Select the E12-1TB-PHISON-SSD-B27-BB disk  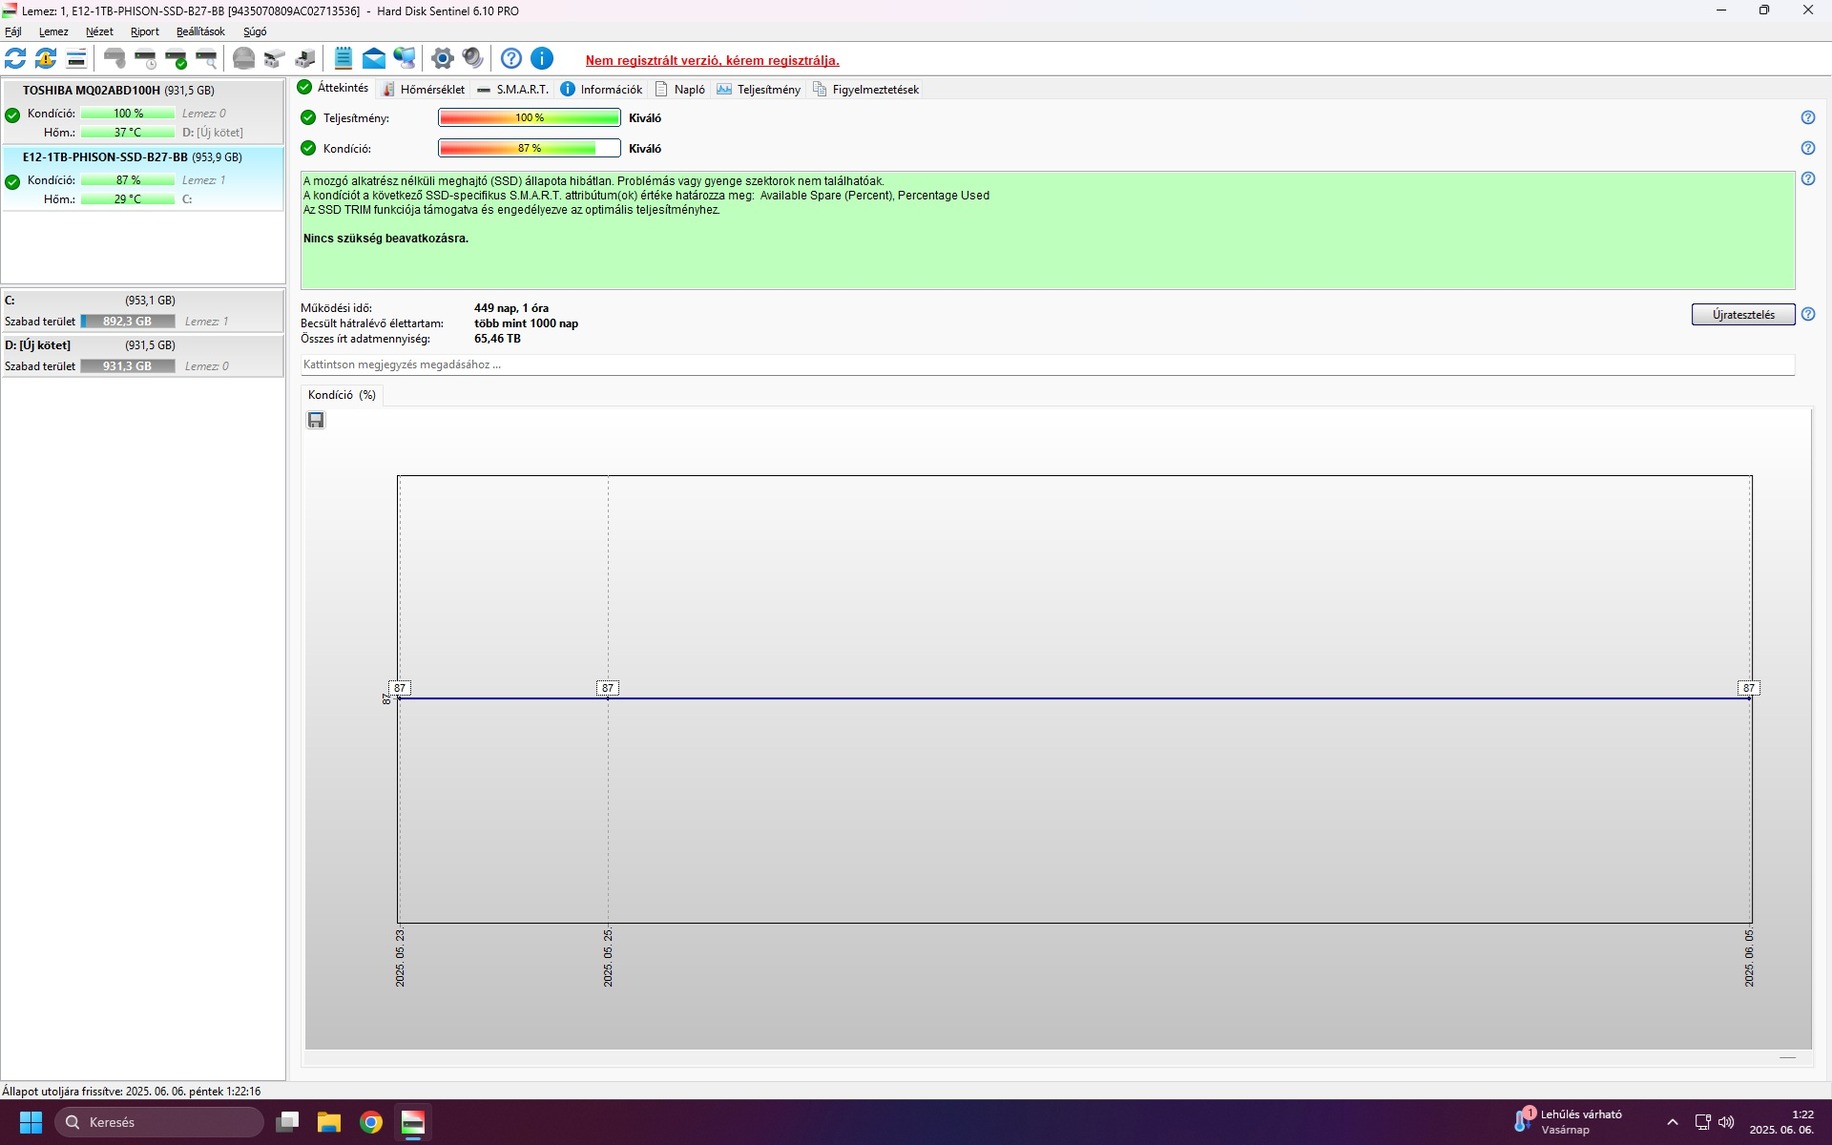(x=143, y=178)
